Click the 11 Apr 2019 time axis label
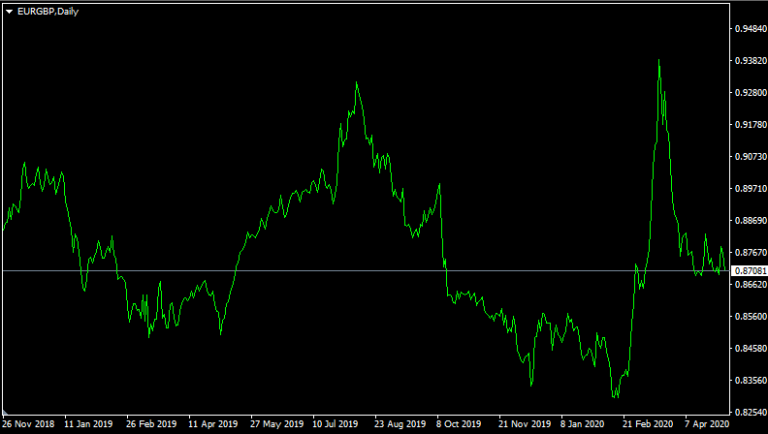Screen dimensions: 768x434 (215, 424)
